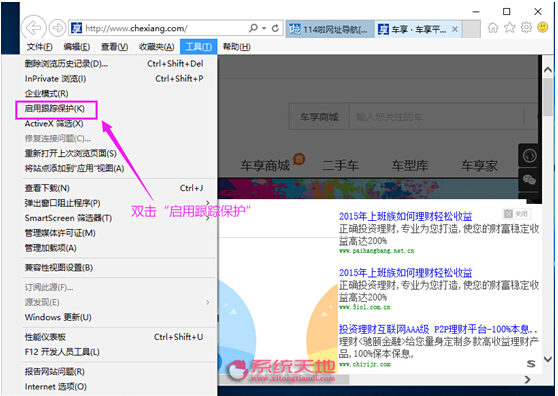Click the 车享商城 search category box
558x396 pixels.
coord(319,117)
